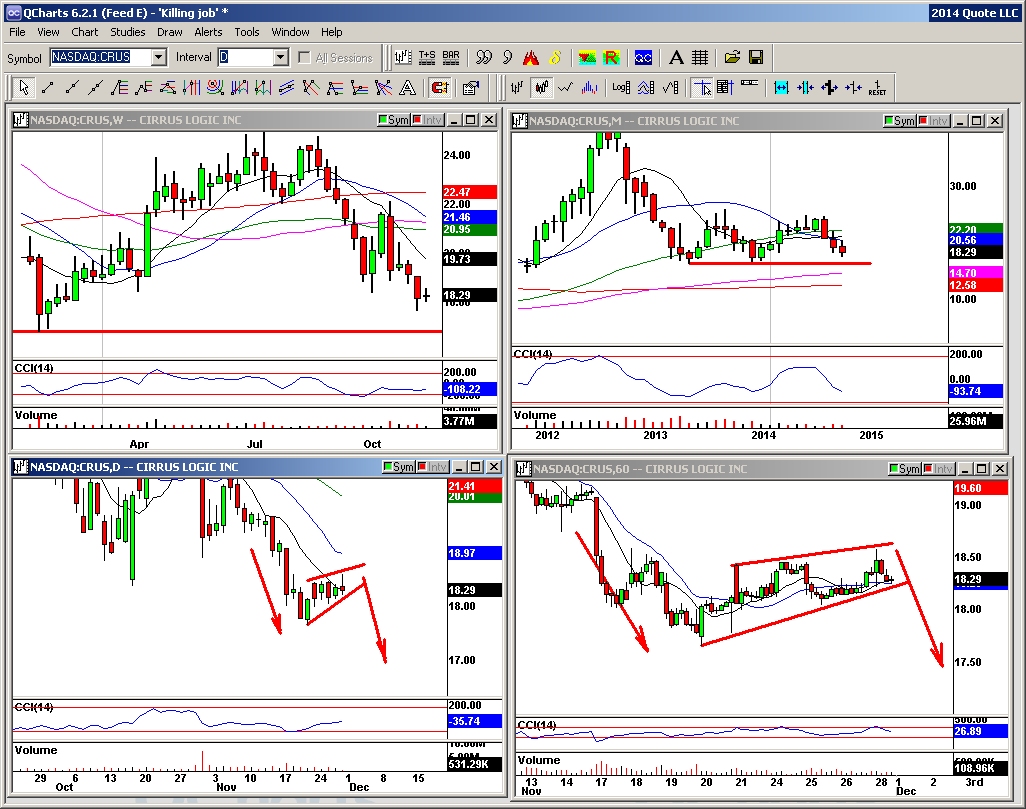Click the single quote icon
1026x809 pixels.
(507, 58)
